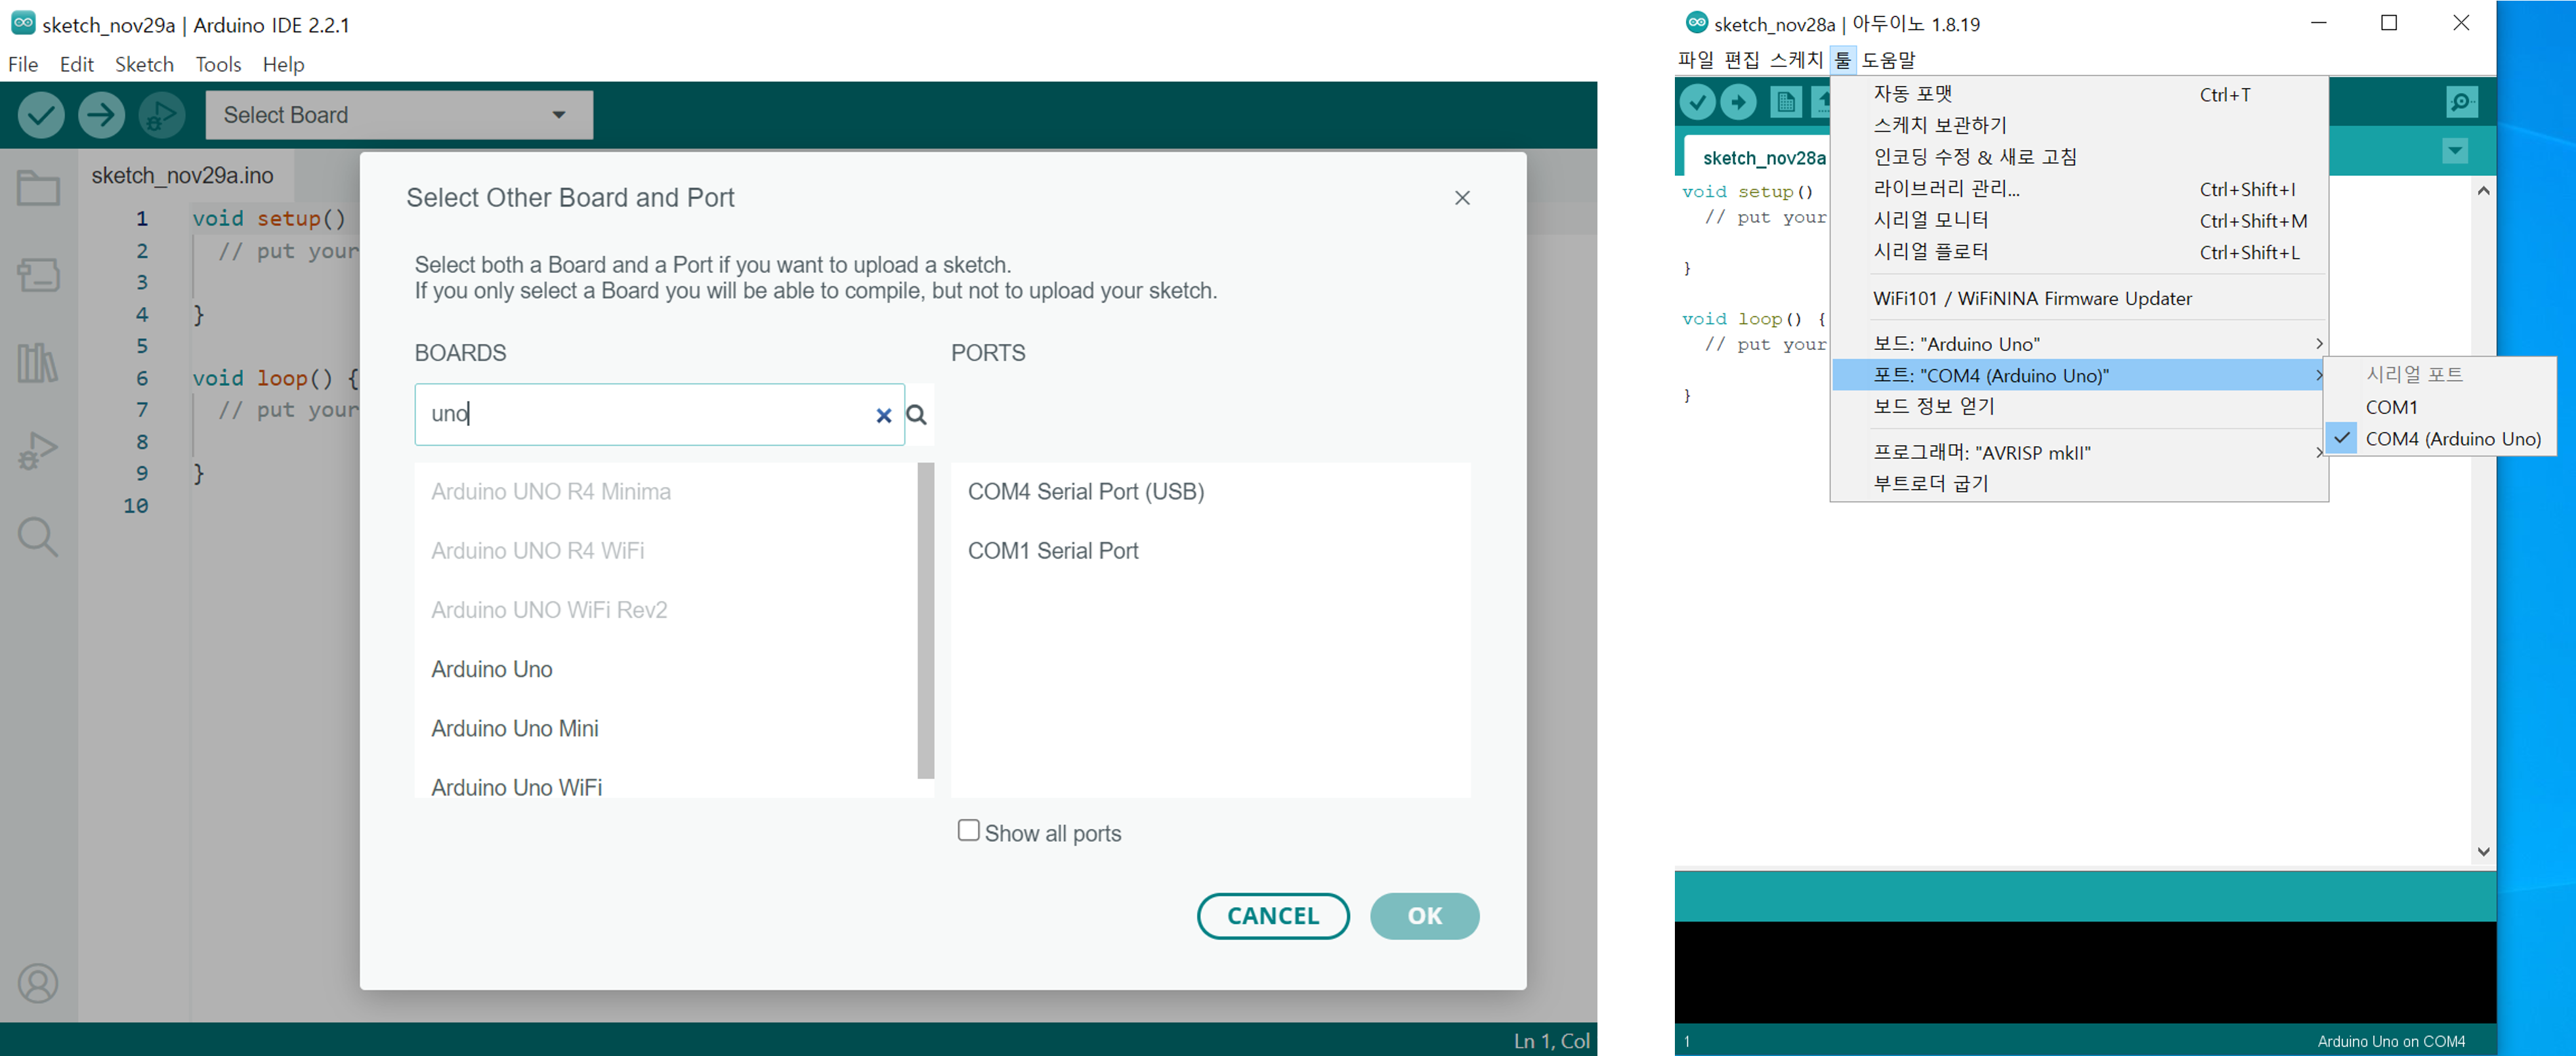The height and width of the screenshot is (1056, 2576).
Task: Clear the board search with the X icon
Action: [883, 415]
